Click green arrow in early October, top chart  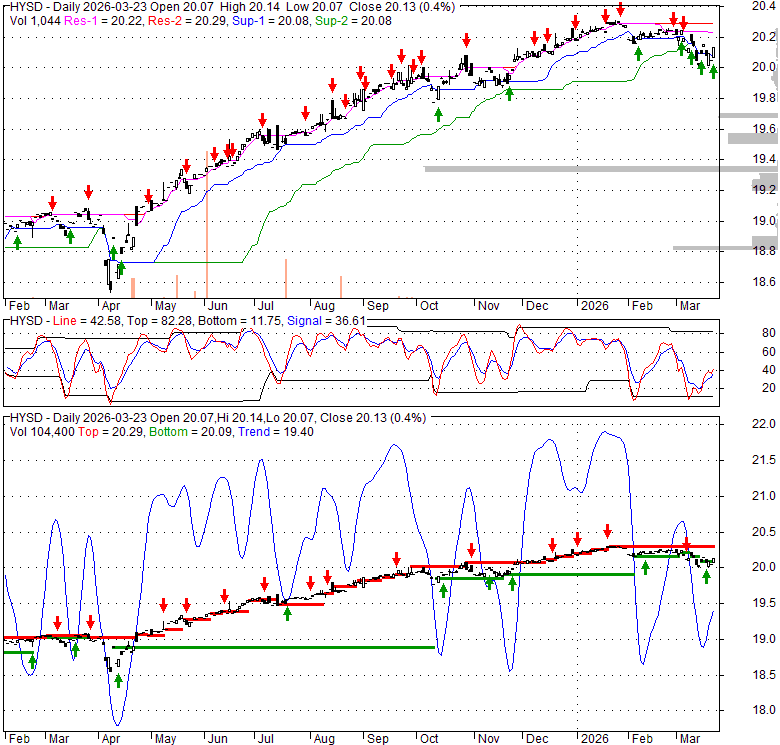[437, 113]
